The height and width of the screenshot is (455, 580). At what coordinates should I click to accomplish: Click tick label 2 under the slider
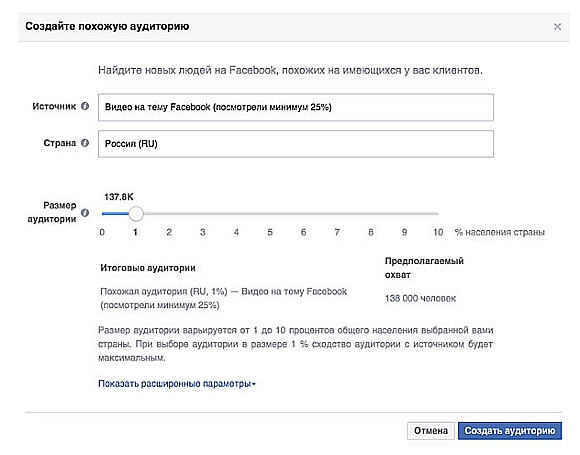pos(169,232)
